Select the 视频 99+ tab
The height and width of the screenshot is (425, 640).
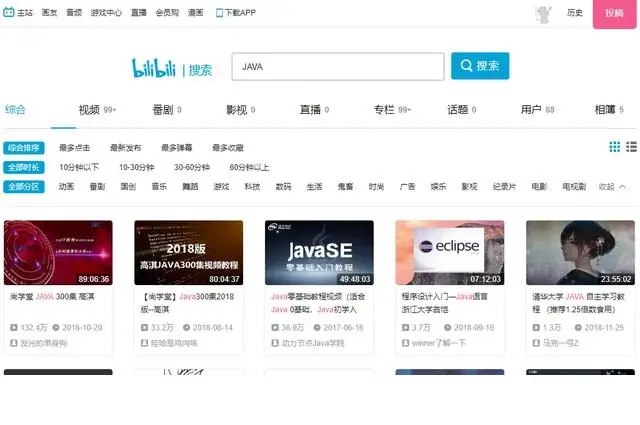point(97,110)
